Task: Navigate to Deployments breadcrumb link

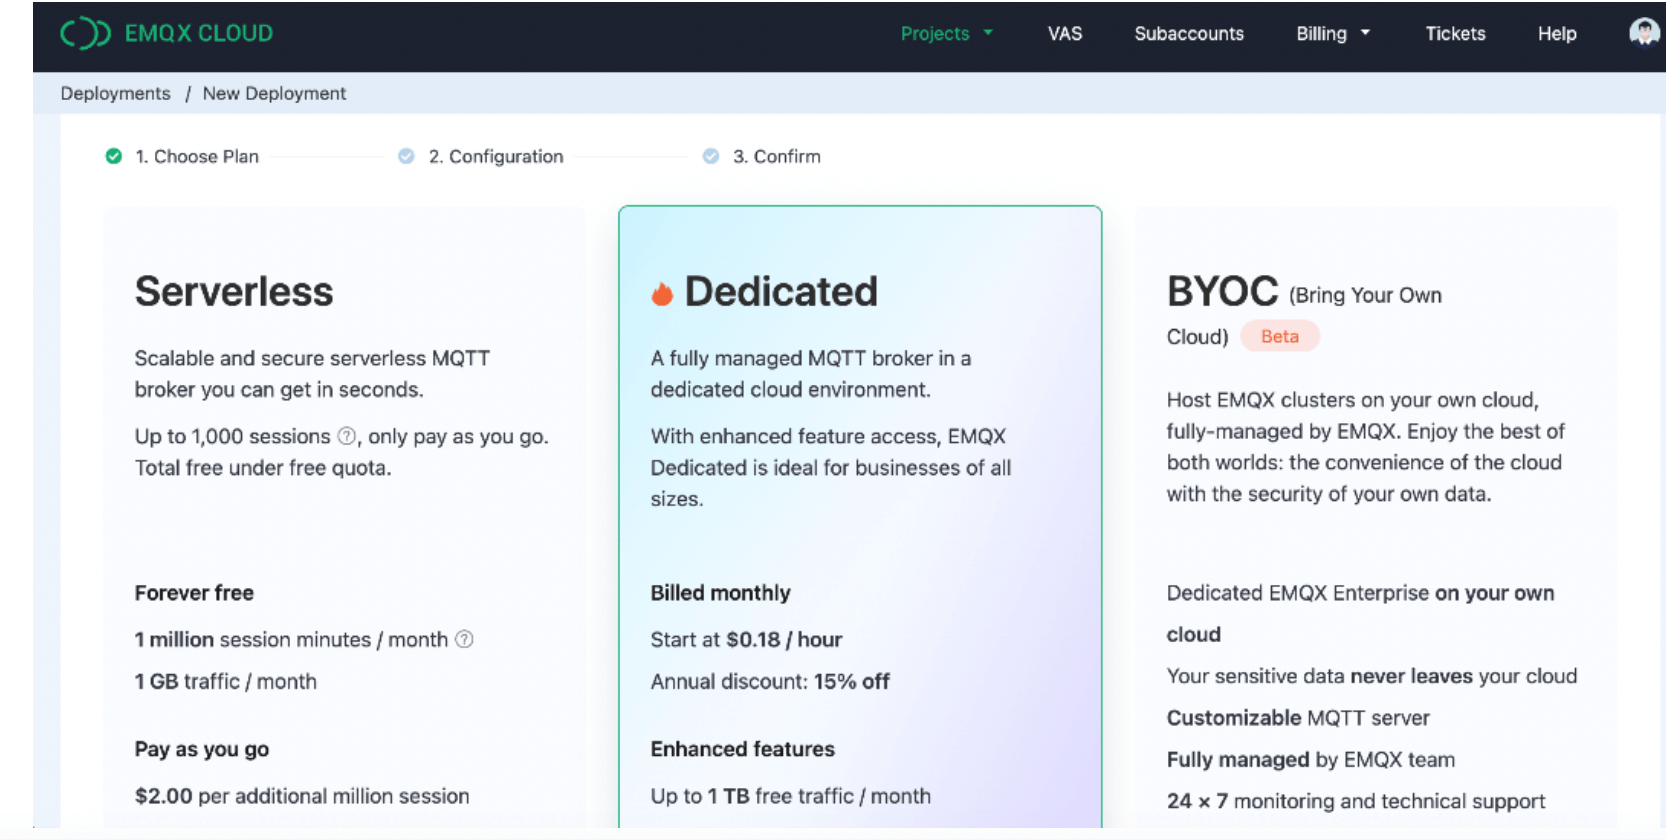Action: tap(115, 93)
